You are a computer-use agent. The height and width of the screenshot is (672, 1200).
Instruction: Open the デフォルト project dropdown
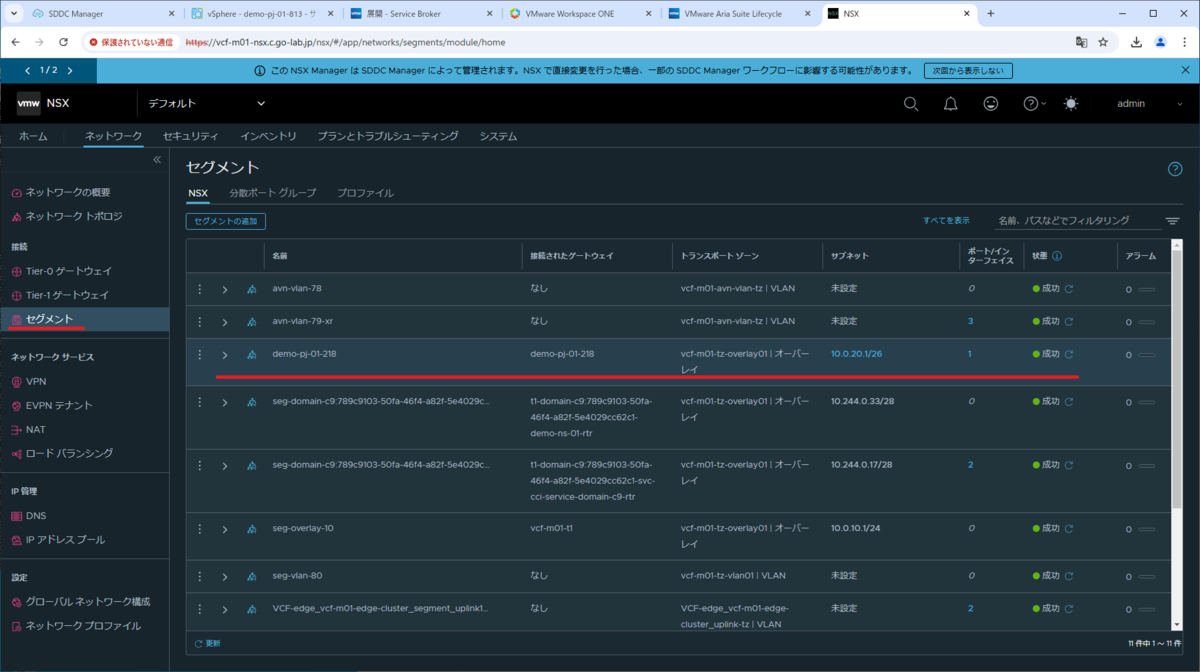[x=207, y=104]
